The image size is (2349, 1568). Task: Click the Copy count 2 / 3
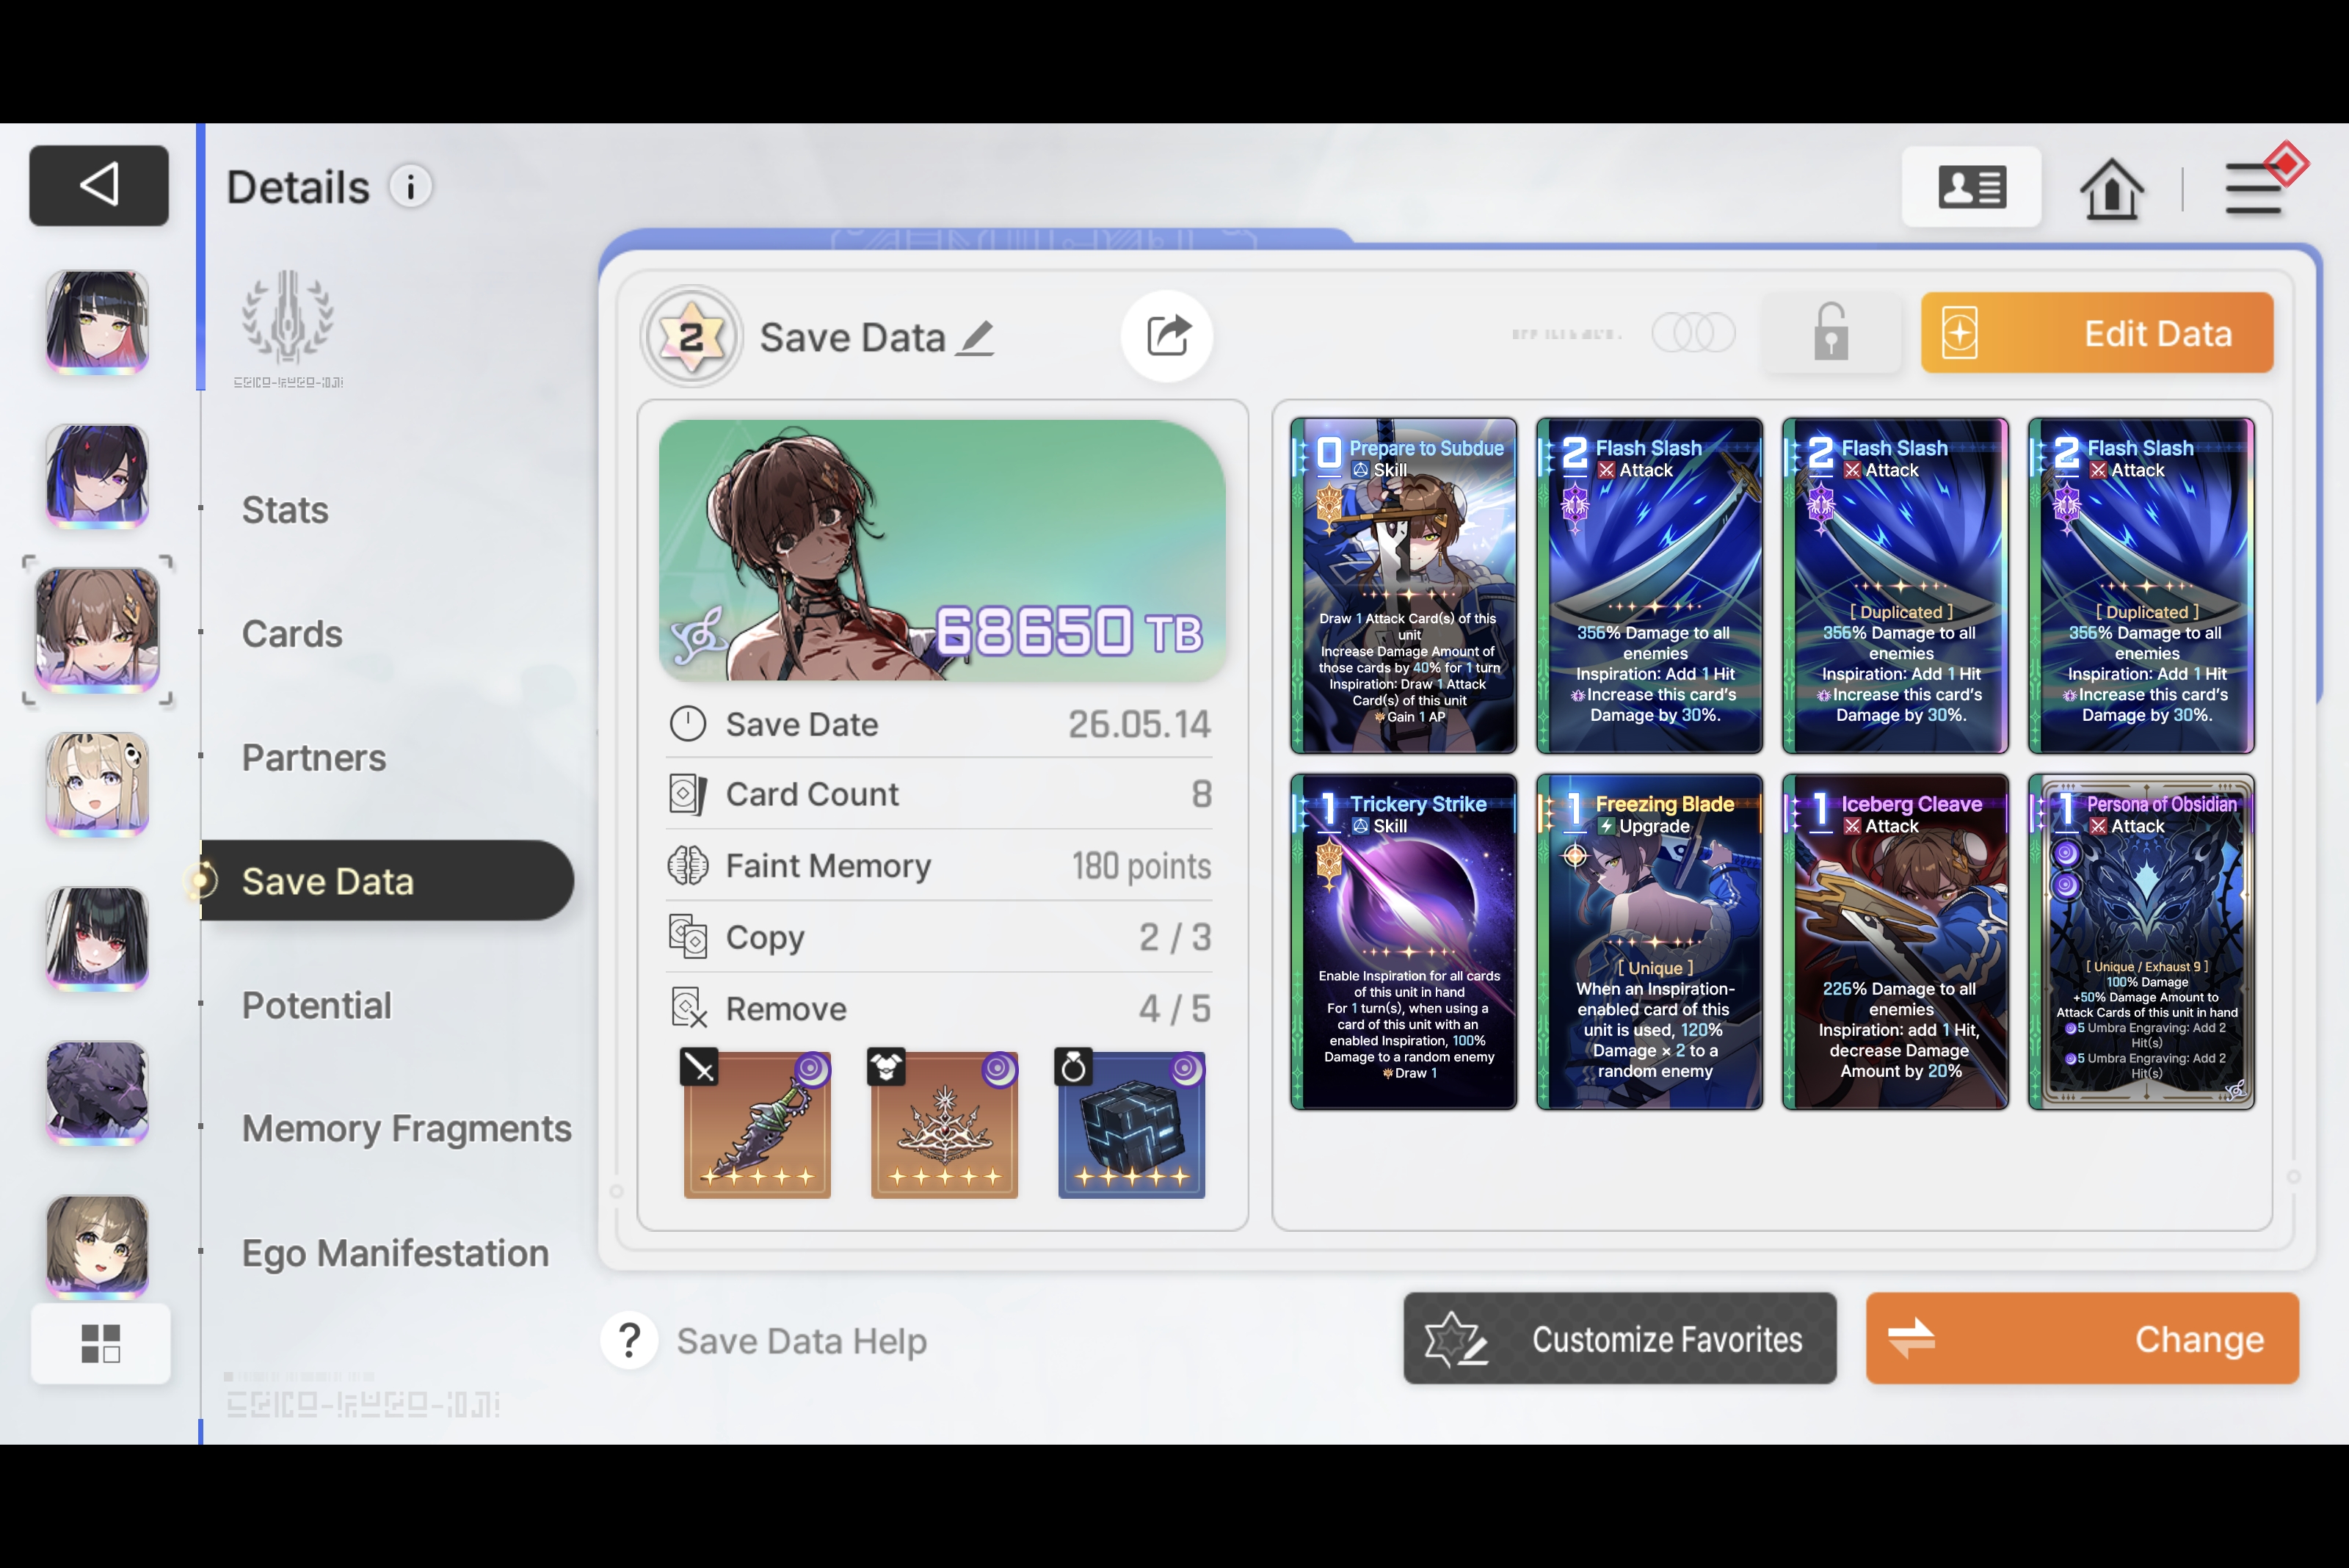tap(1175, 937)
